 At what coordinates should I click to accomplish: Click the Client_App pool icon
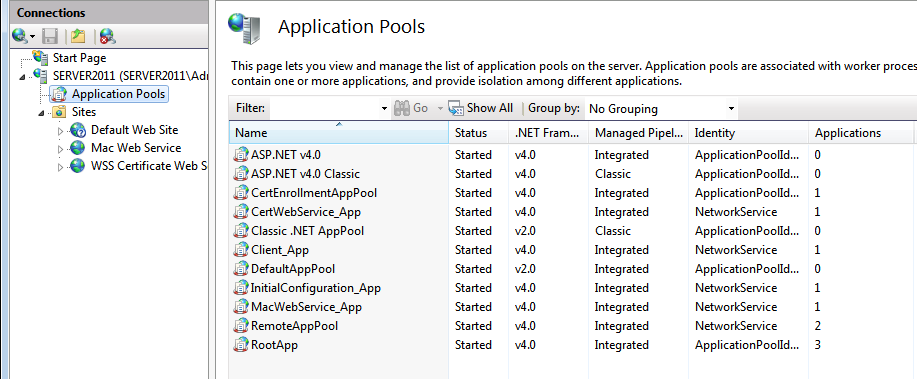point(241,250)
